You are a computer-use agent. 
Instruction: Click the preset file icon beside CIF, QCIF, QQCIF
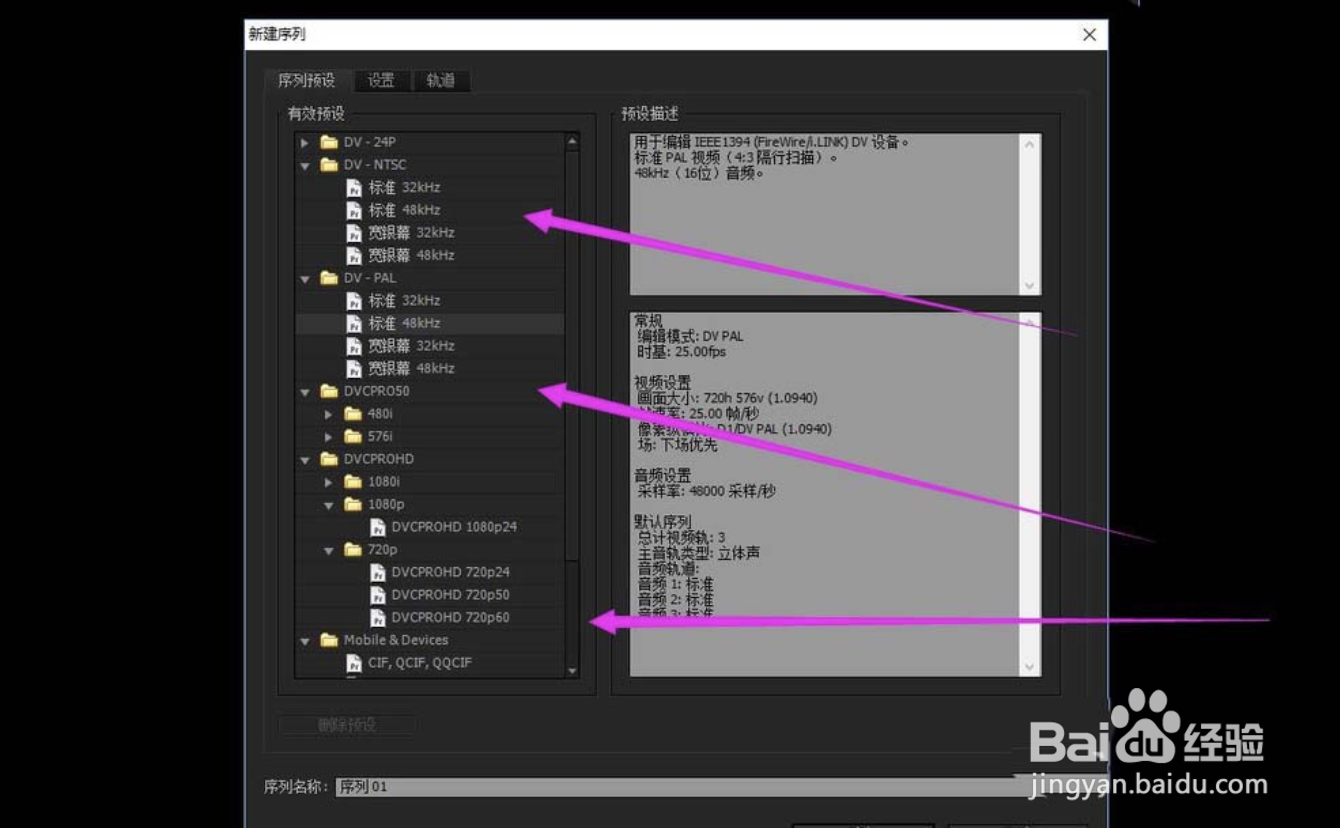pos(353,663)
